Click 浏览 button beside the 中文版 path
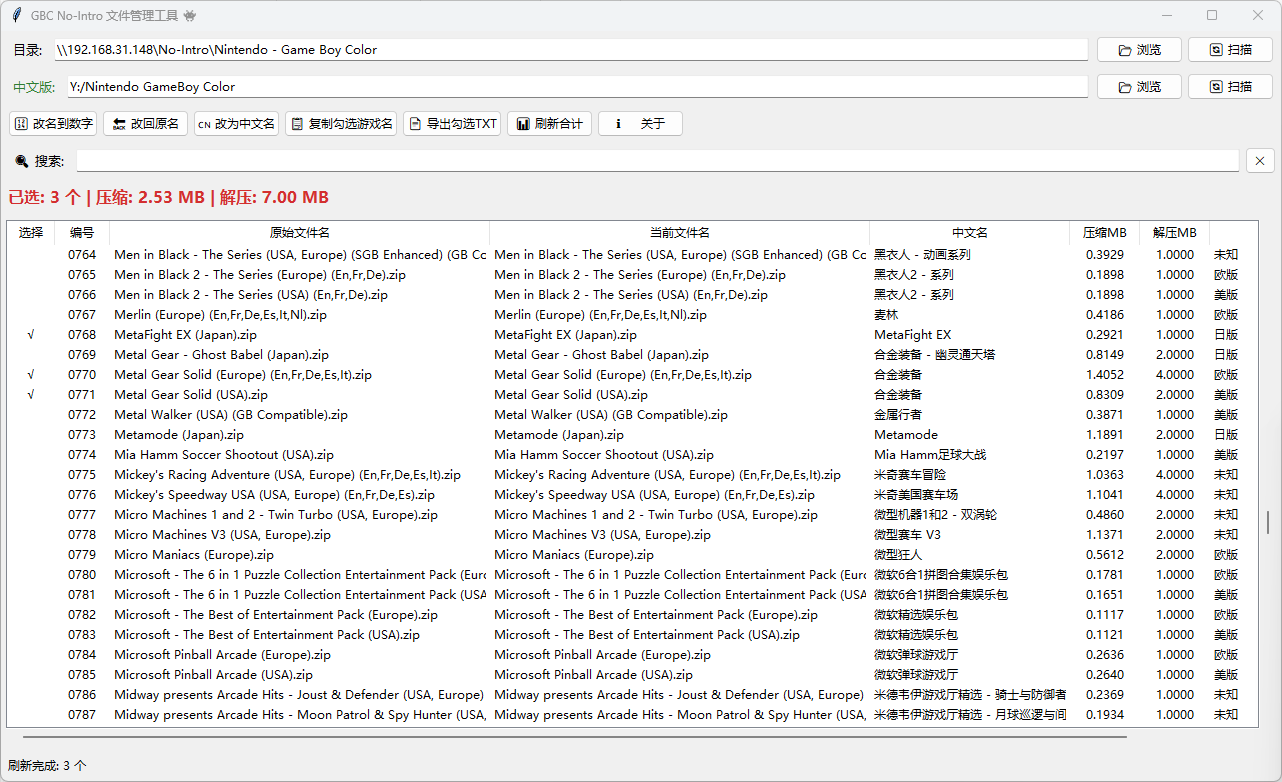This screenshot has width=1282, height=782. (1139, 87)
